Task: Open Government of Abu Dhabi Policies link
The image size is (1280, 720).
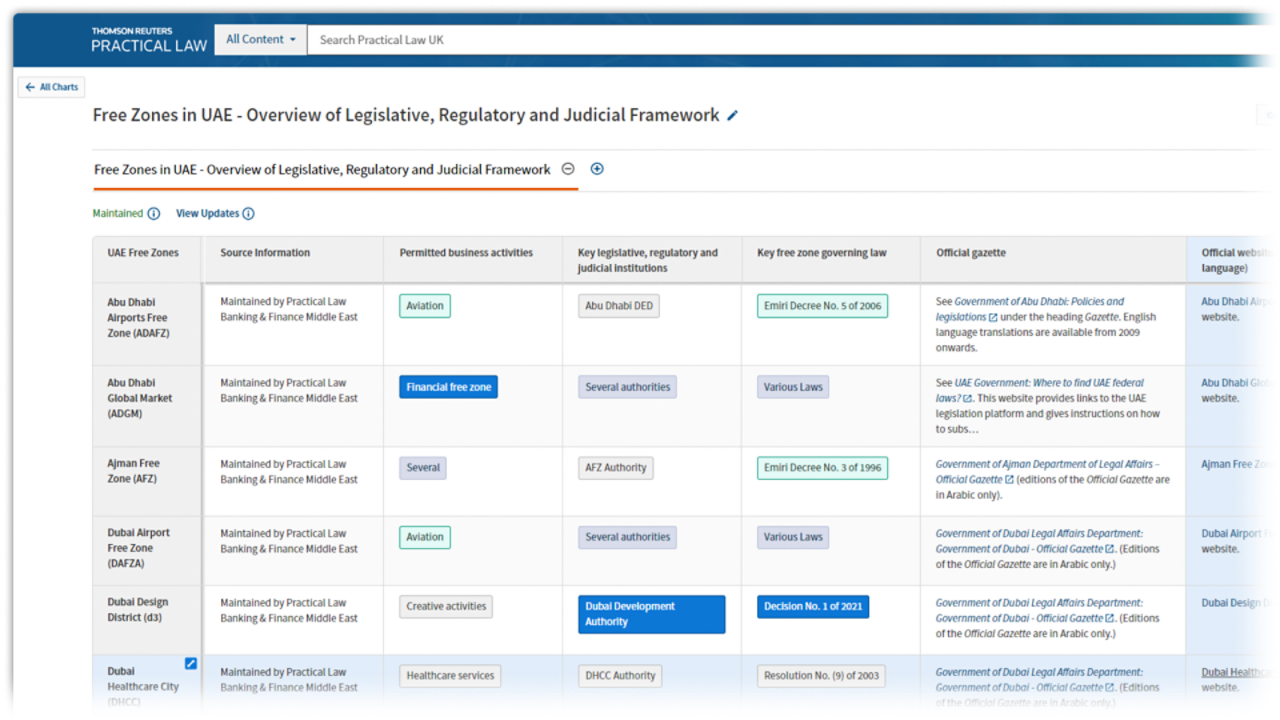Action: tap(1030, 309)
